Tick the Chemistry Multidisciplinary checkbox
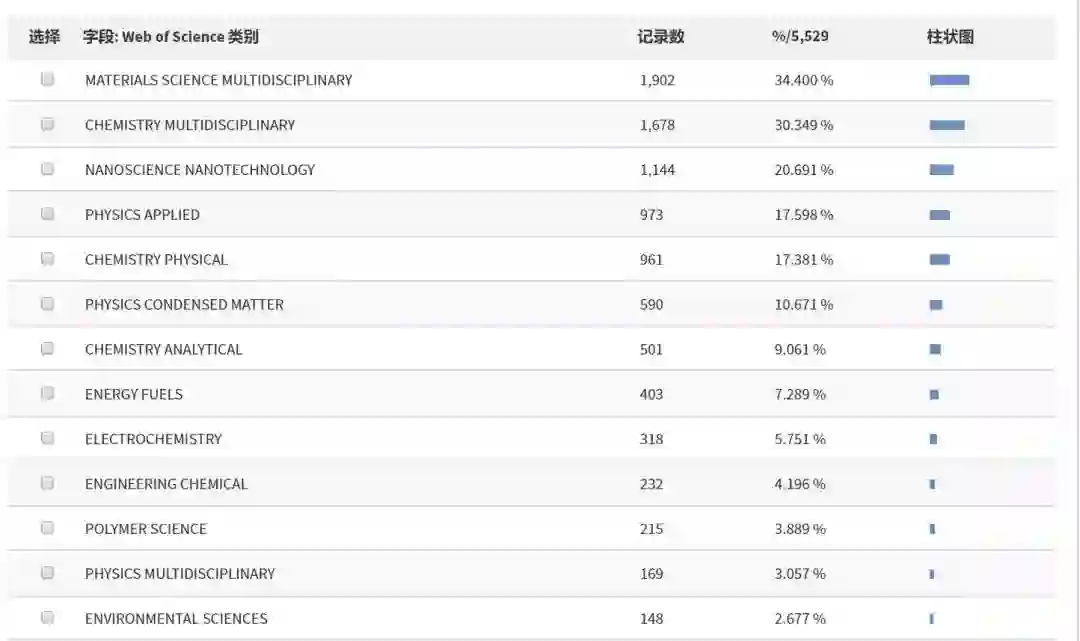 pos(47,124)
